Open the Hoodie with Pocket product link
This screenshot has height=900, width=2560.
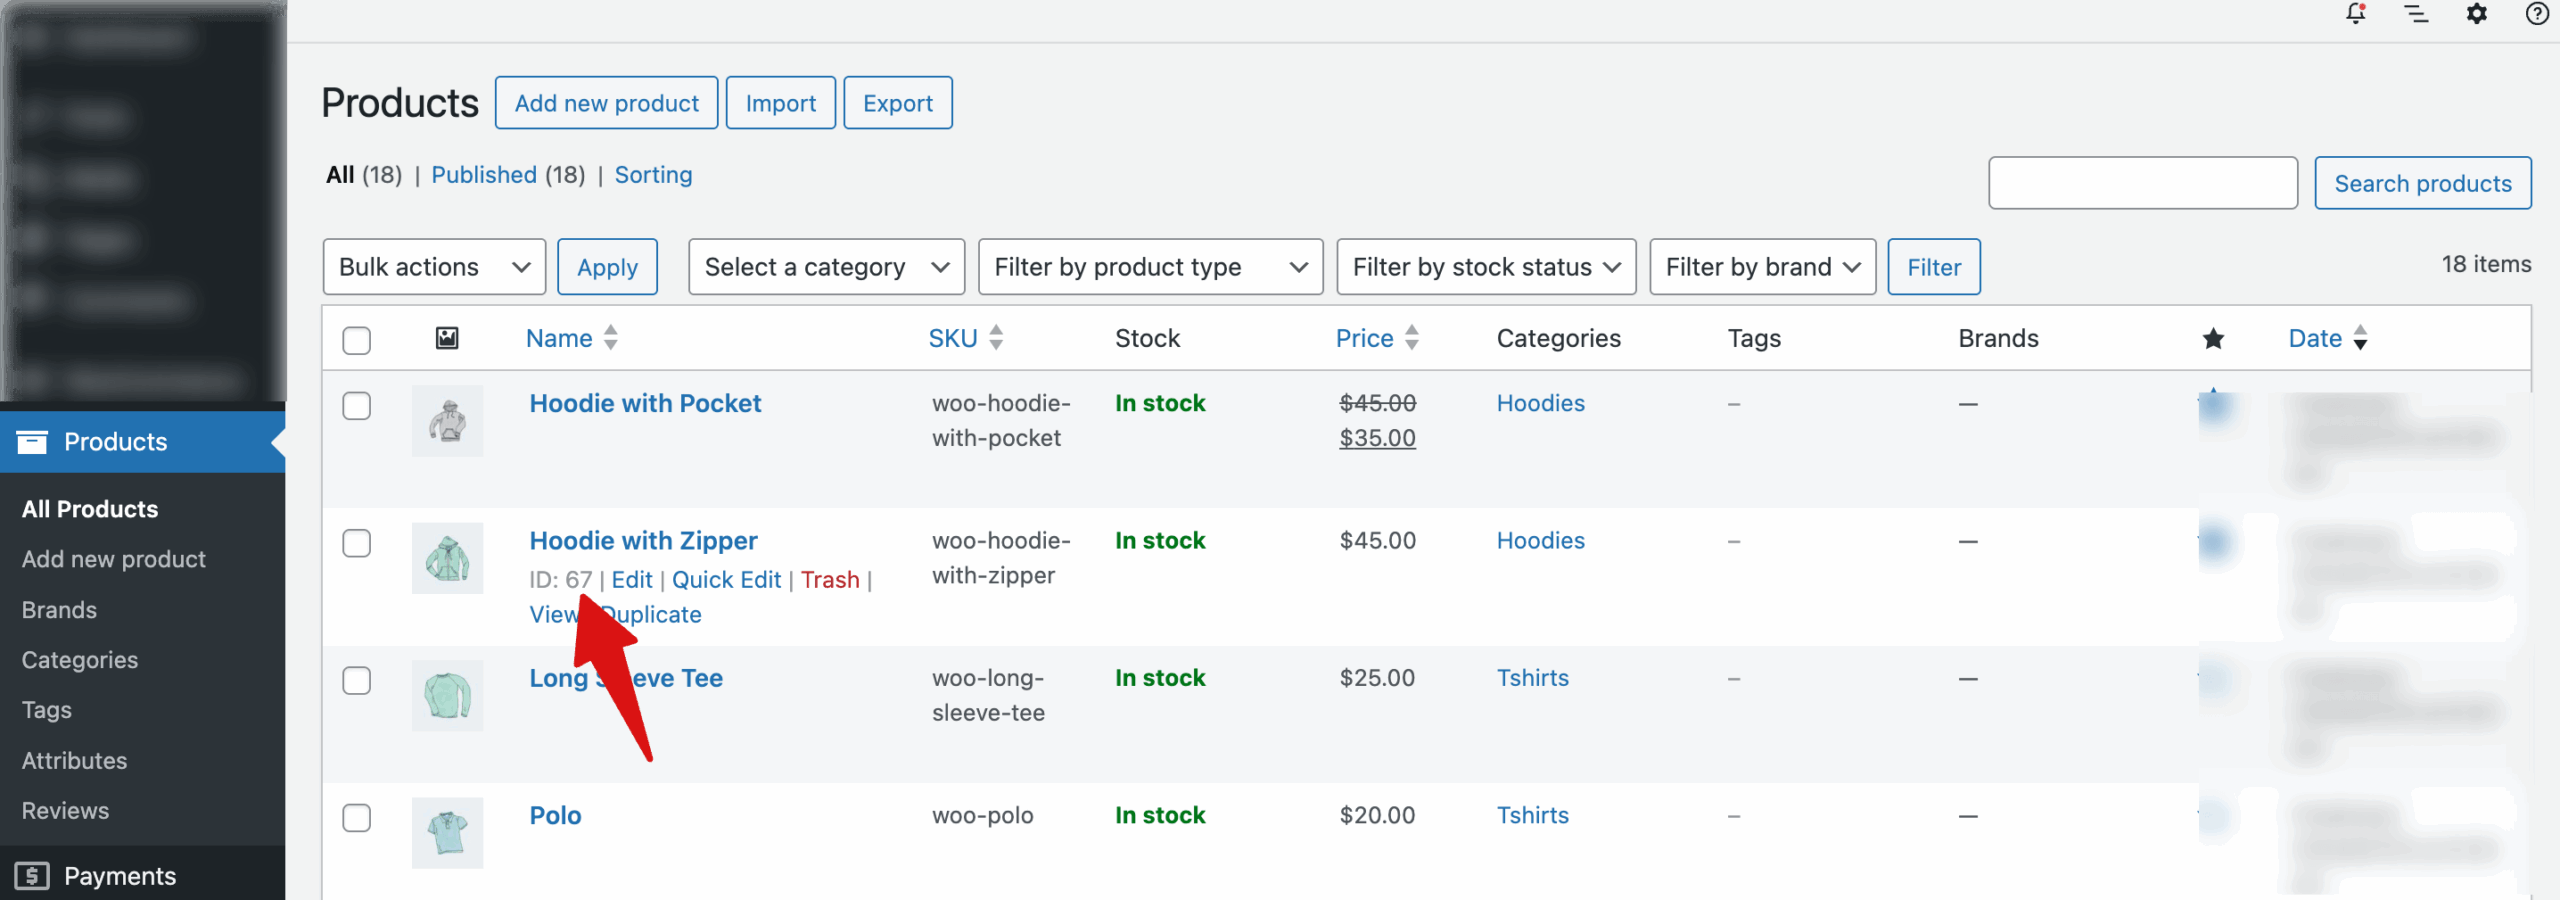(645, 403)
